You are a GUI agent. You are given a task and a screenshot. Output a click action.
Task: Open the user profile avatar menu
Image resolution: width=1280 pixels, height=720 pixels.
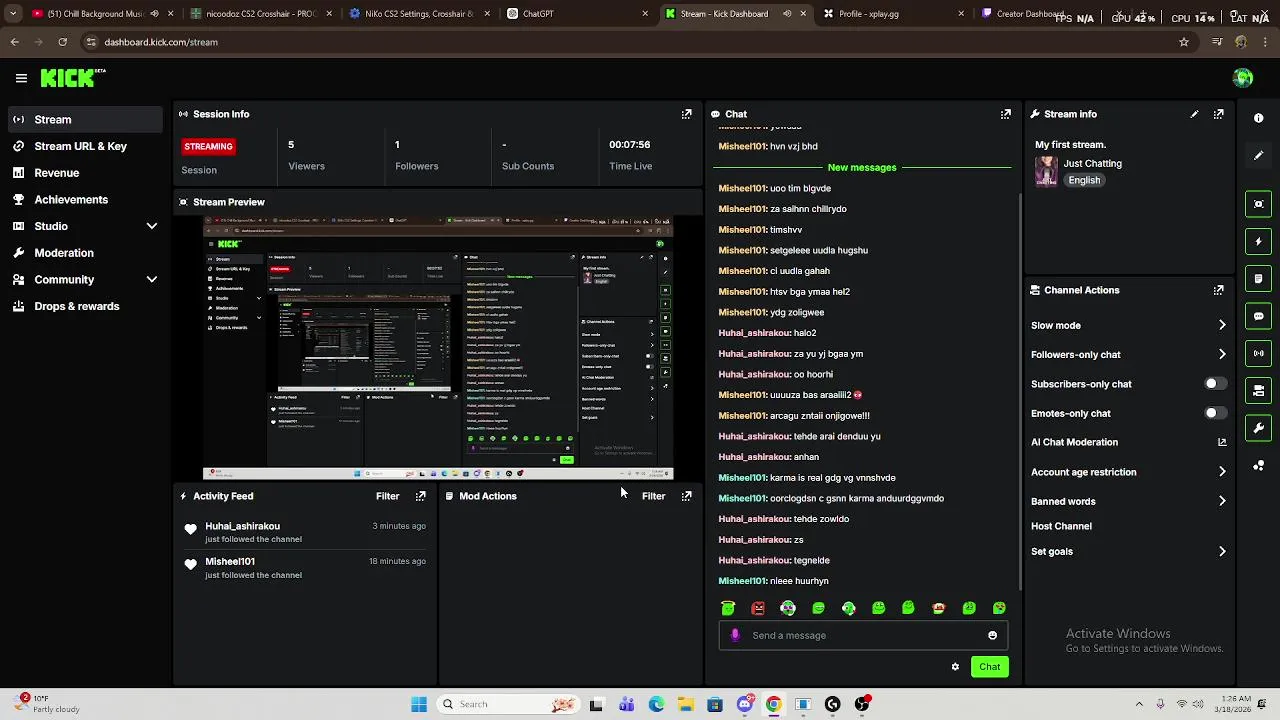(1243, 78)
